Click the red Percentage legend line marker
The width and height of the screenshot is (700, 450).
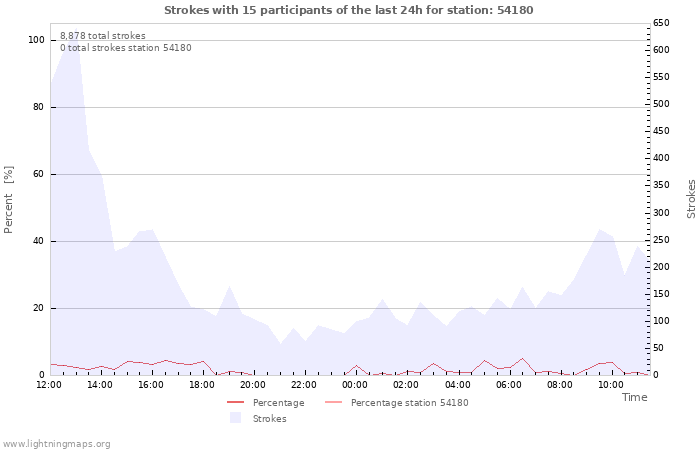tap(236, 403)
